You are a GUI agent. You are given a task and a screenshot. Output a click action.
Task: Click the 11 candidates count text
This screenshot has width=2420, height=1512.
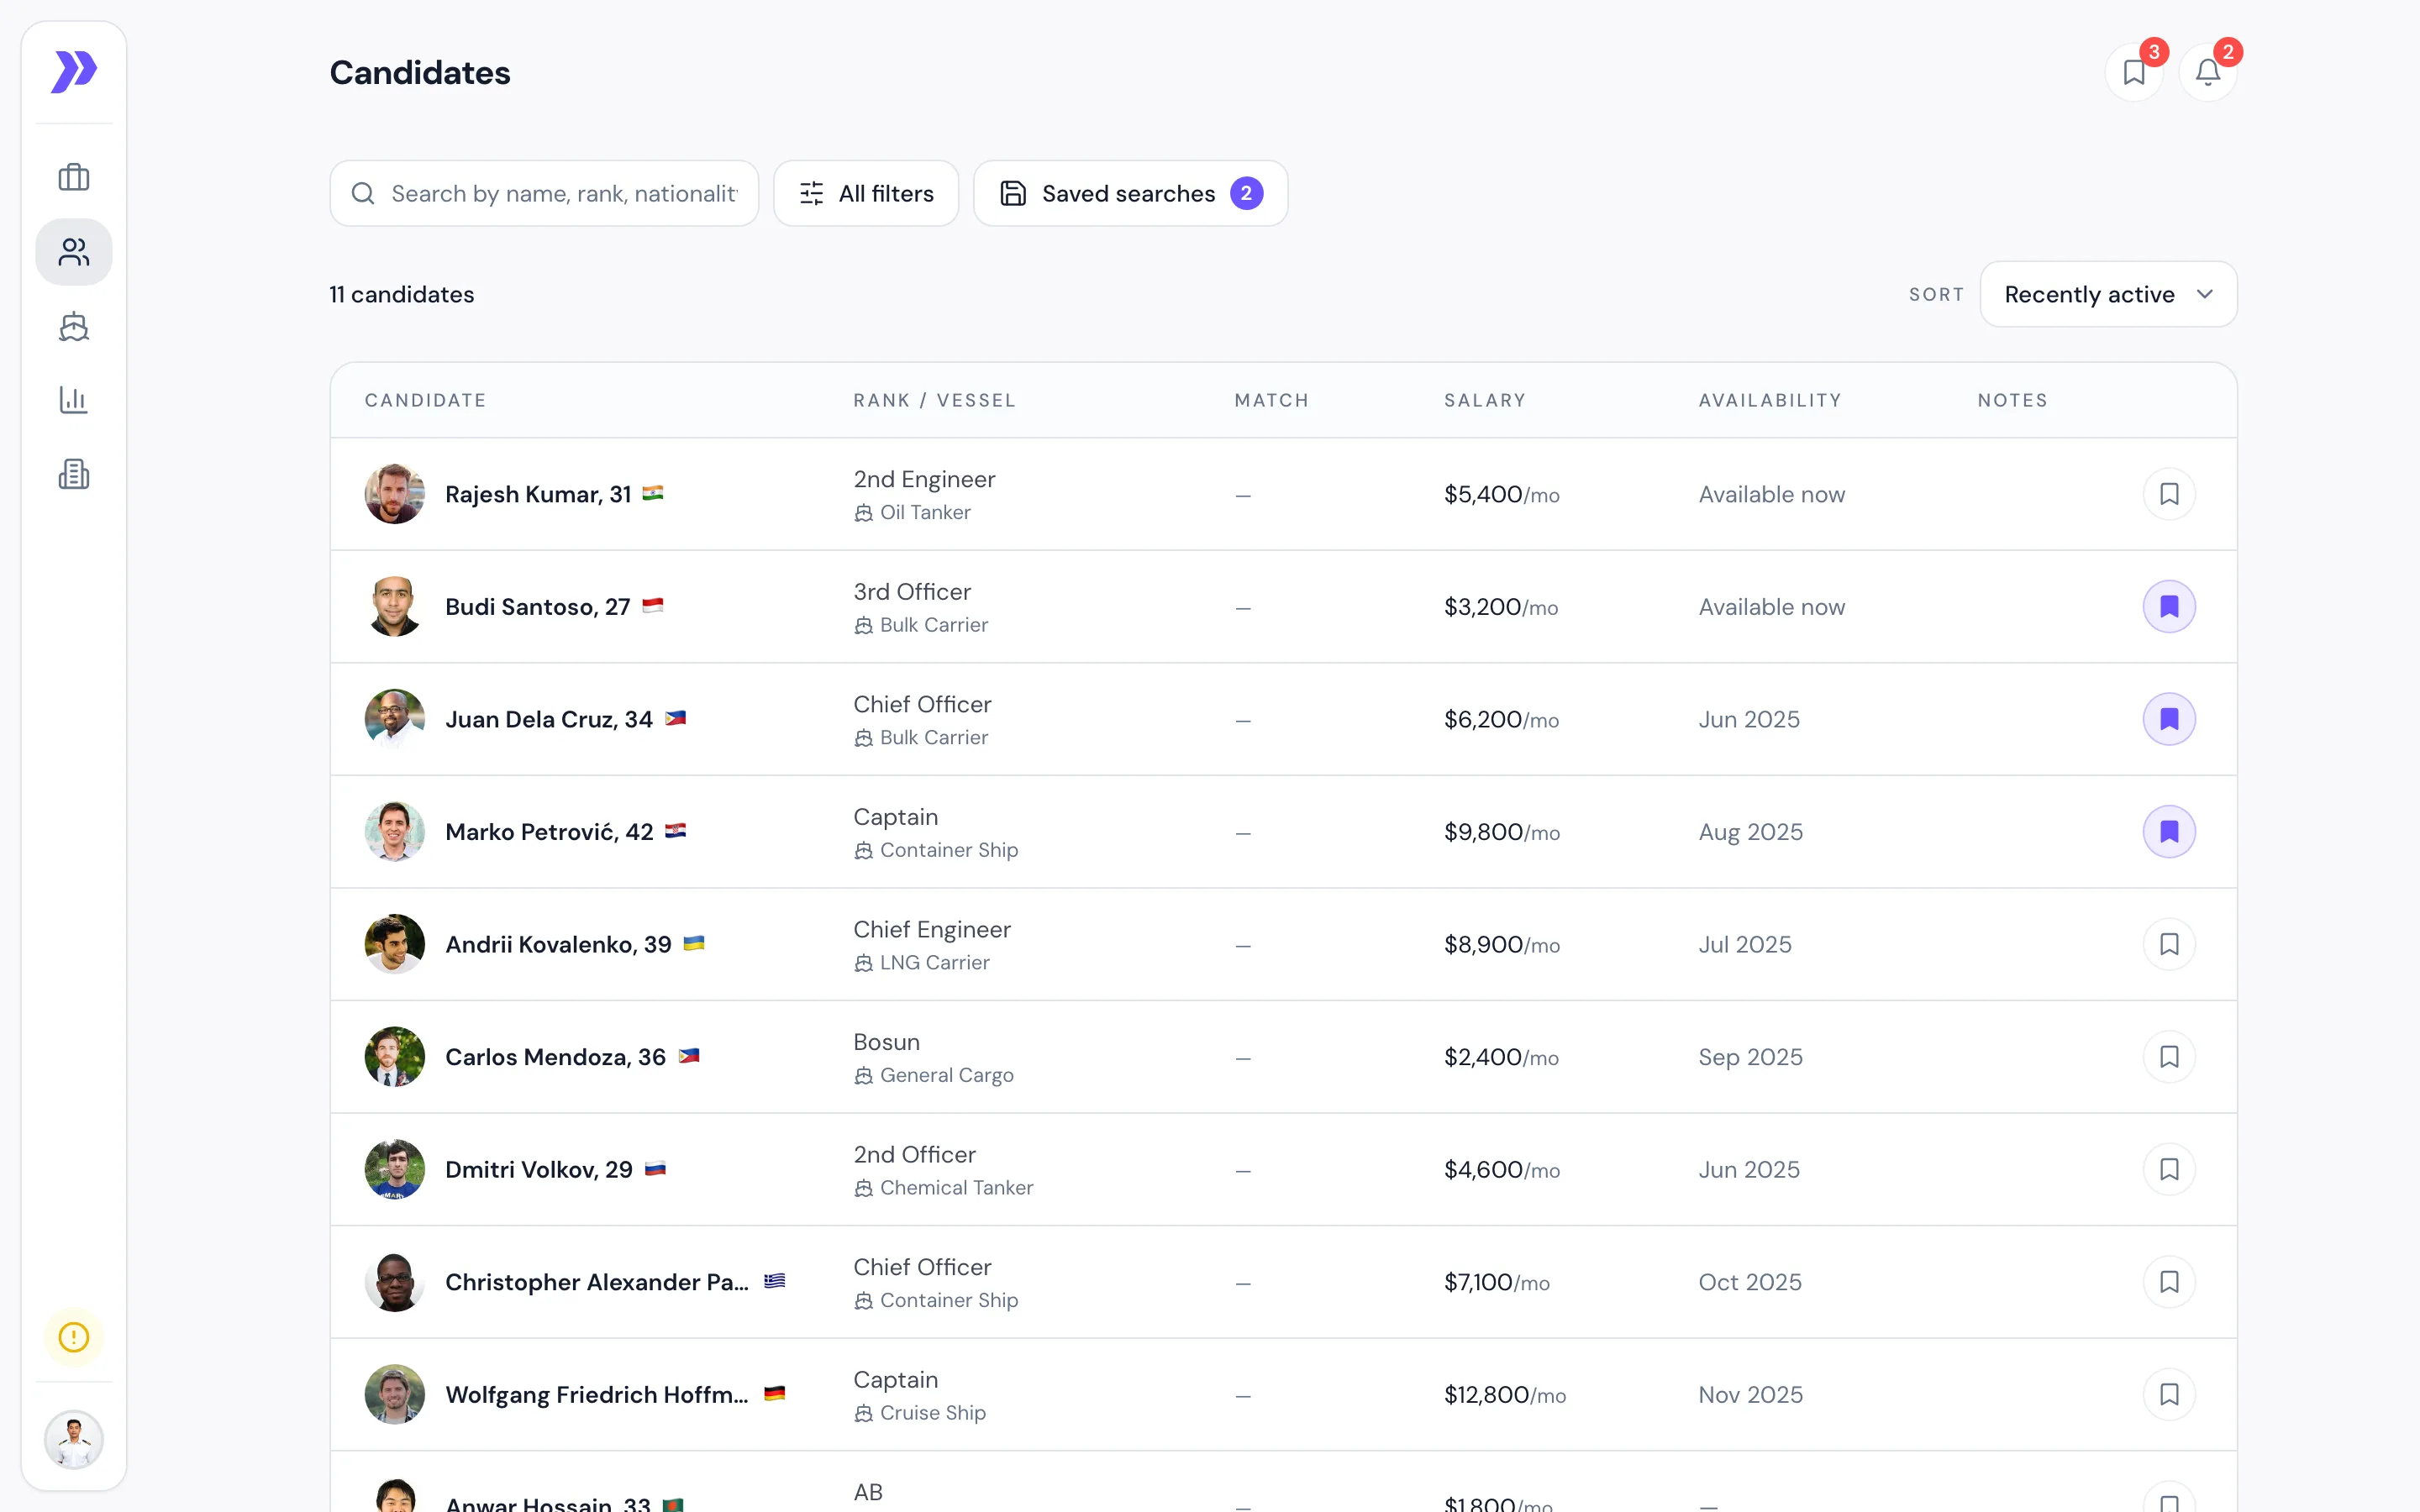tap(402, 294)
